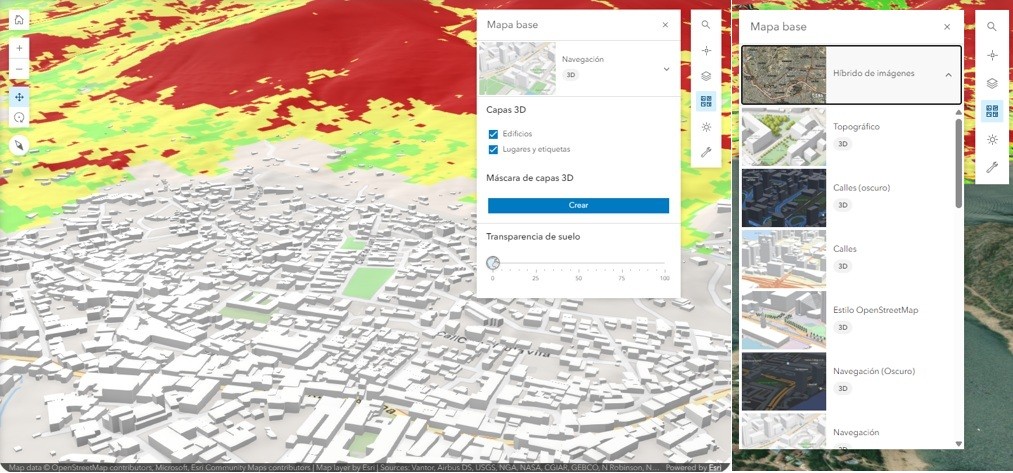Open the locate/crosshair tool in left map toolbar
The image size is (1013, 473).
pyautogui.click(x=706, y=50)
